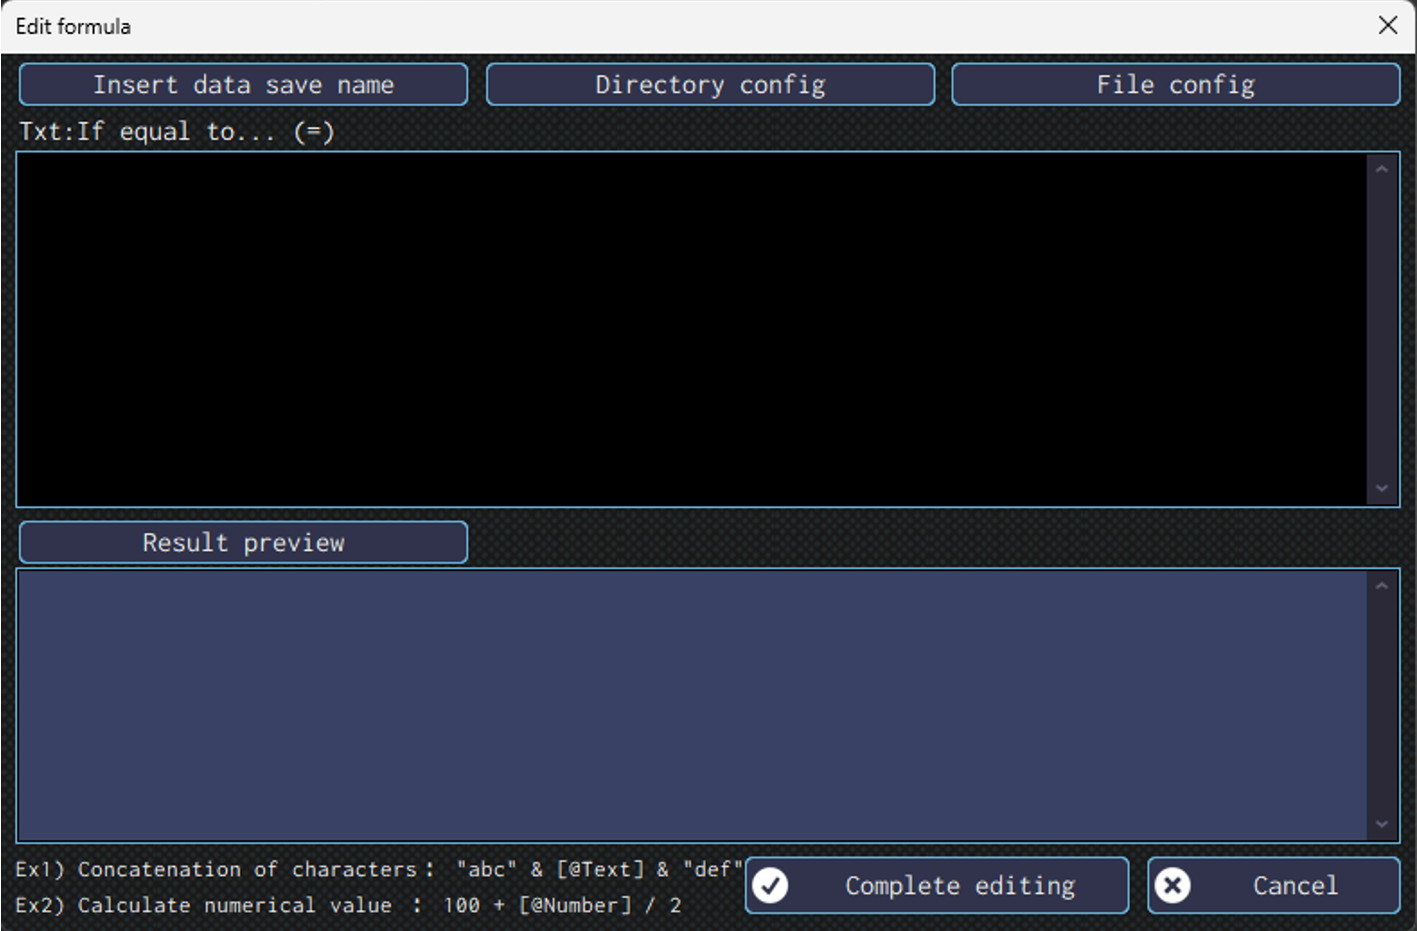Click the circled X icon beside Cancel
Viewport: 1417px width, 931px height.
click(x=1173, y=885)
